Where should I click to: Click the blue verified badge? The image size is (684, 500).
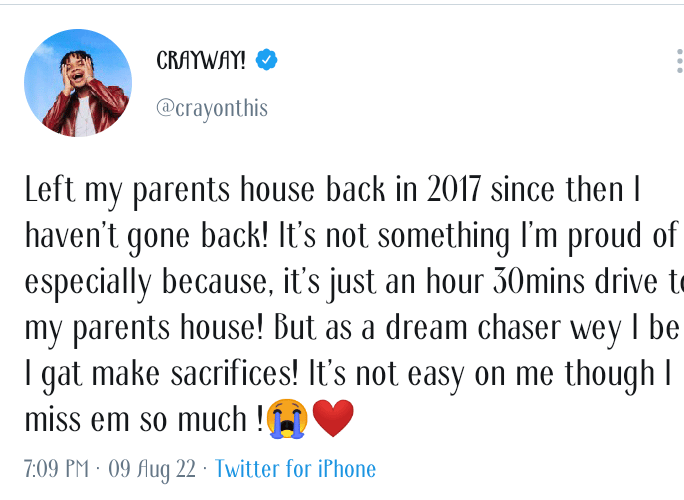tap(266, 60)
